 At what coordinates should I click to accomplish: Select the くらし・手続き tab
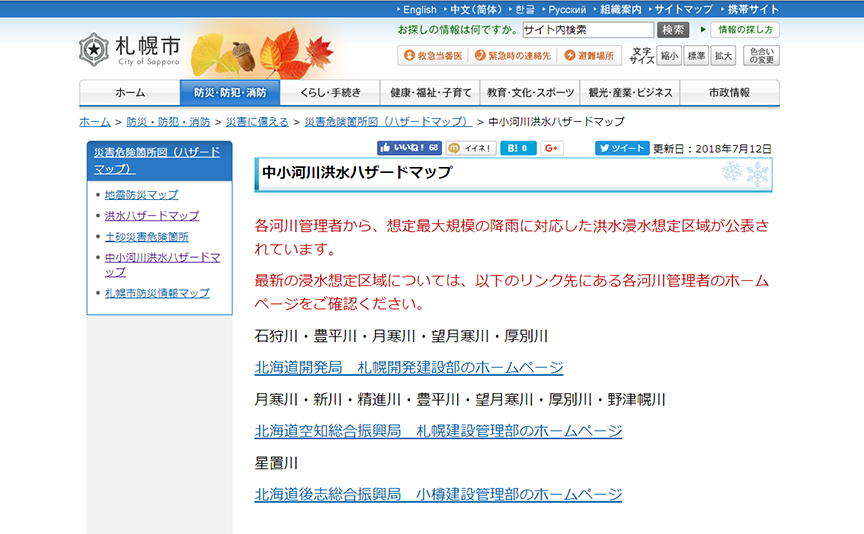pos(330,93)
